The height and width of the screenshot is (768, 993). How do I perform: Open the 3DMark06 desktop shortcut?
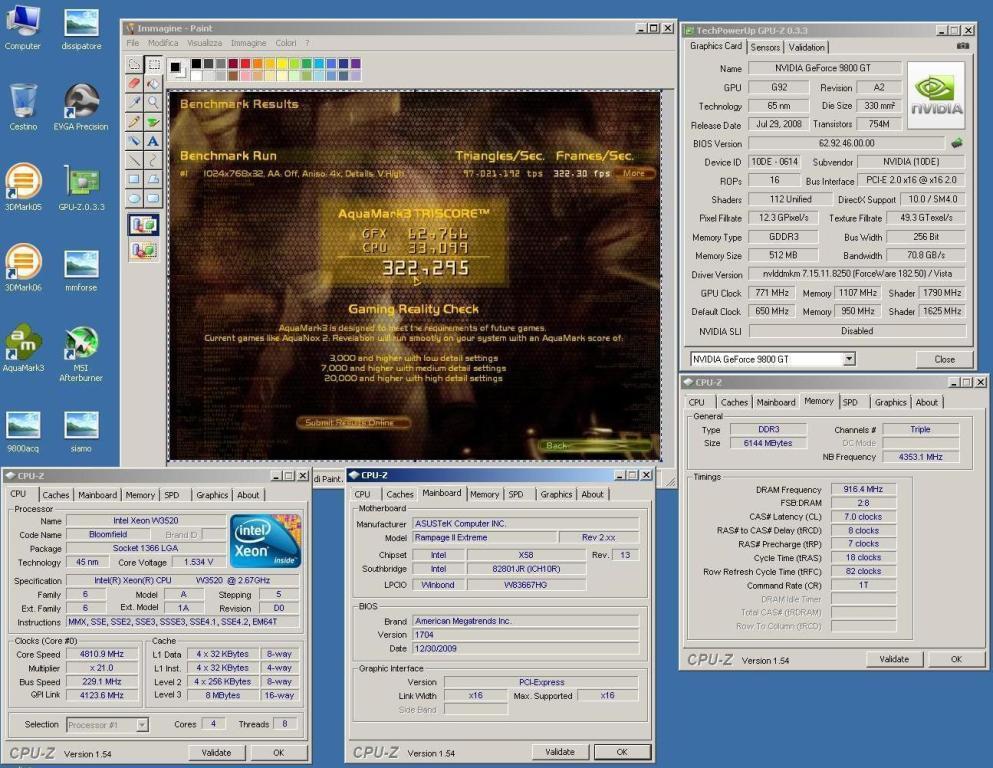23,267
